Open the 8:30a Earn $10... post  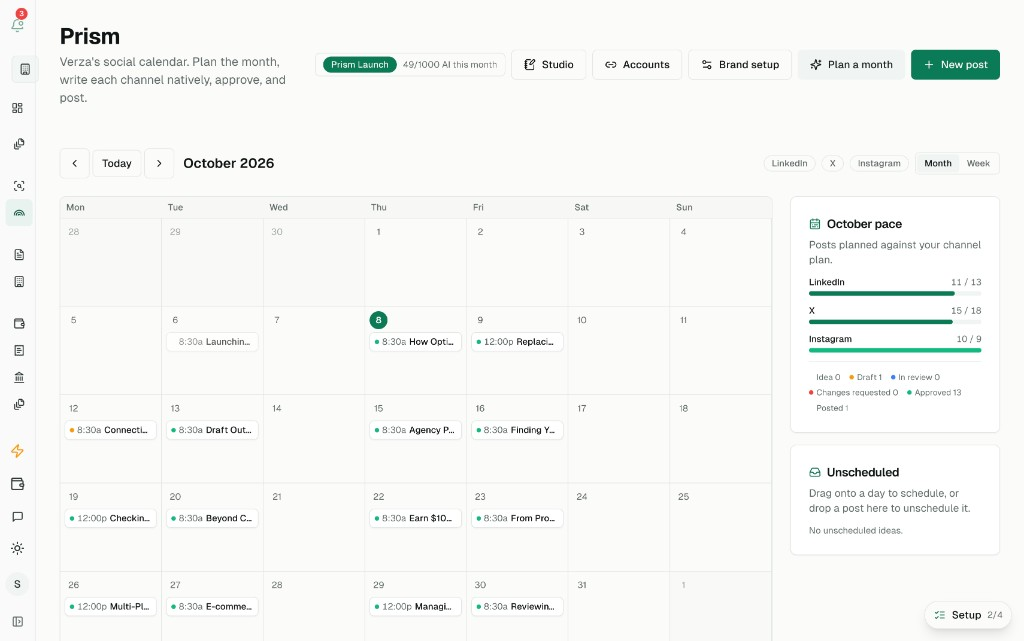click(x=415, y=518)
